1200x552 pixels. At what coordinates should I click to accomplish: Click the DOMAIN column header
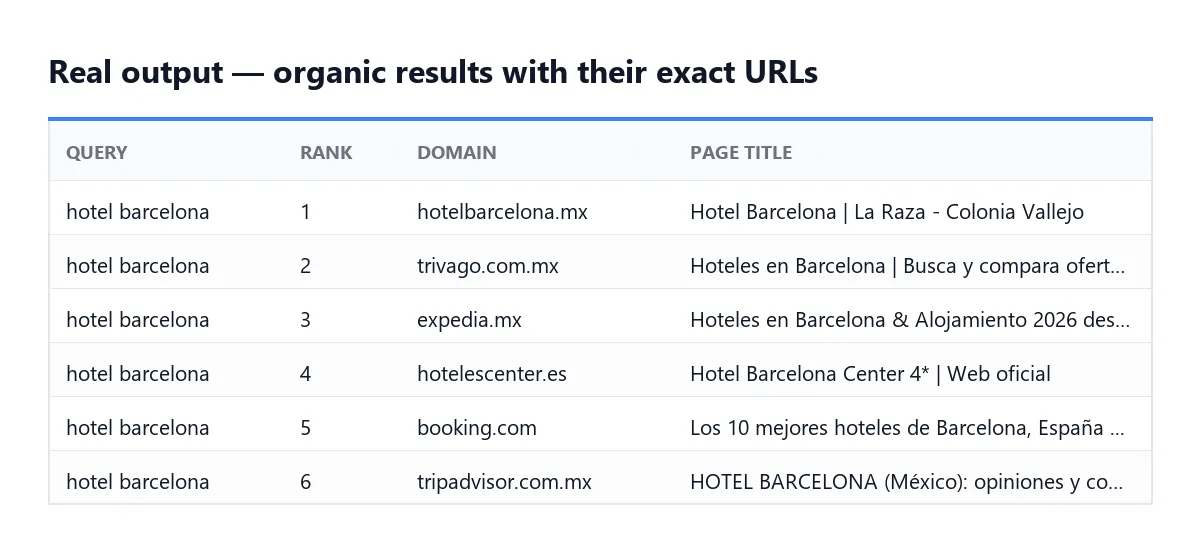click(x=457, y=153)
